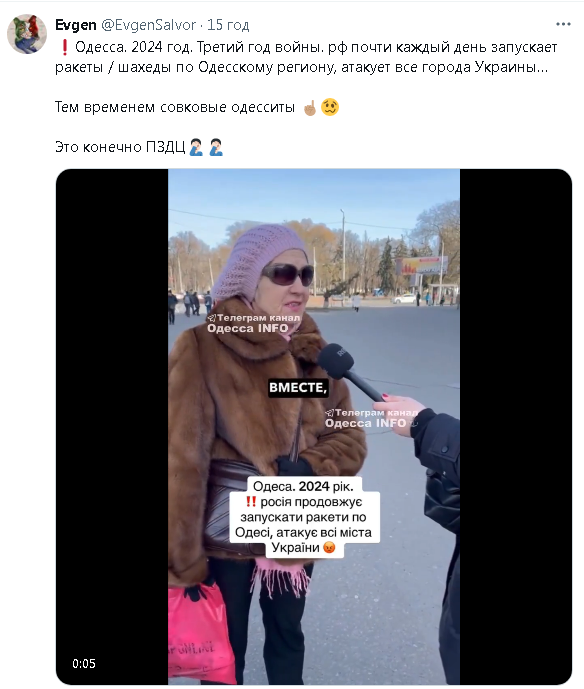Click the middle finger emoji
This screenshot has width=584, height=689.
click(310, 107)
